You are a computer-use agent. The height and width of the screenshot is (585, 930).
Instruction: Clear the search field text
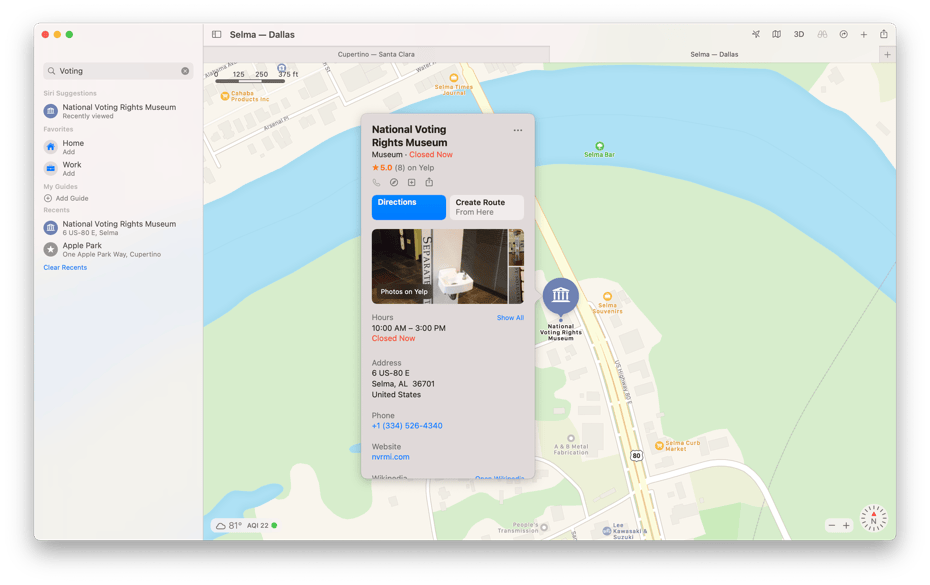click(x=185, y=71)
